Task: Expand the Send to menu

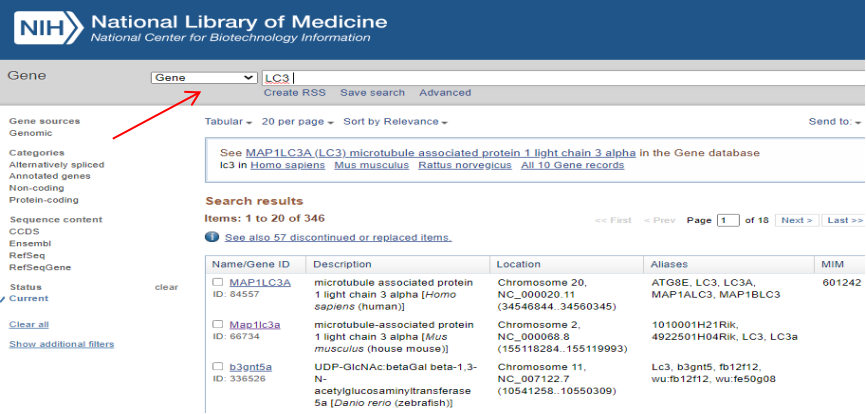Action: [834, 122]
